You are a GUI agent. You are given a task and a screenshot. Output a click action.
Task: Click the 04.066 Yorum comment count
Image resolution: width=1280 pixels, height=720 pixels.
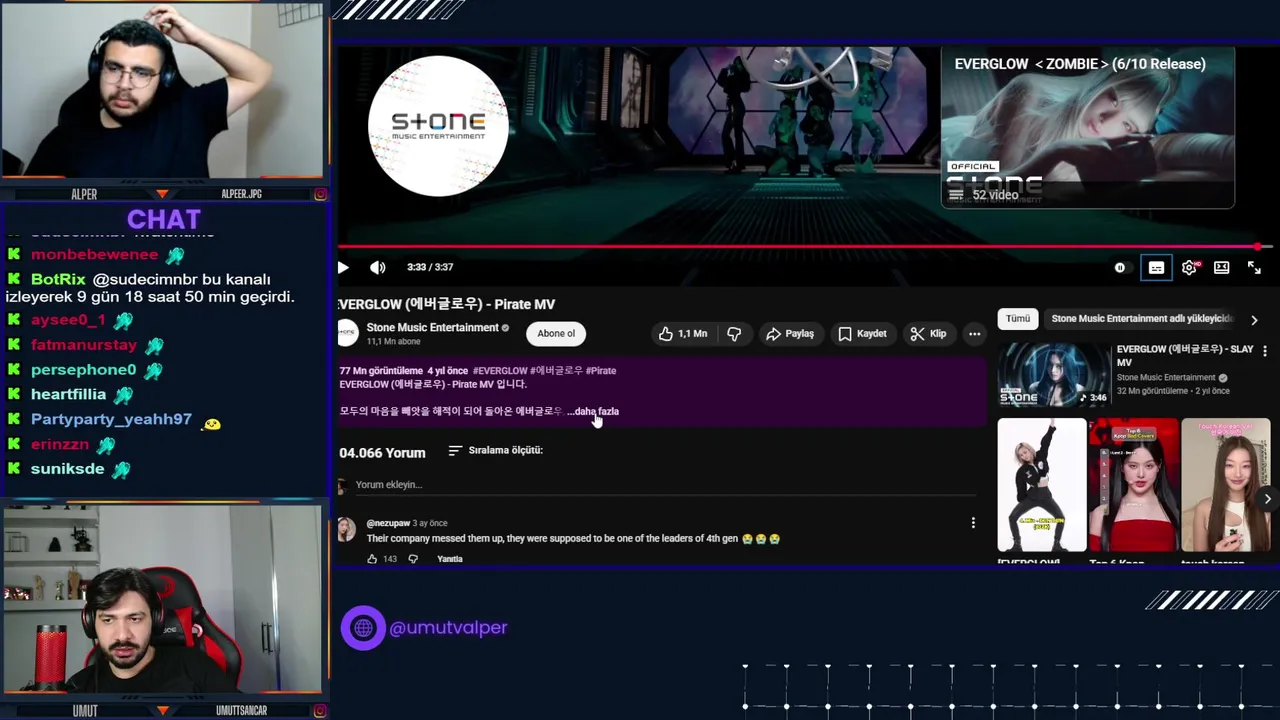[382, 453]
